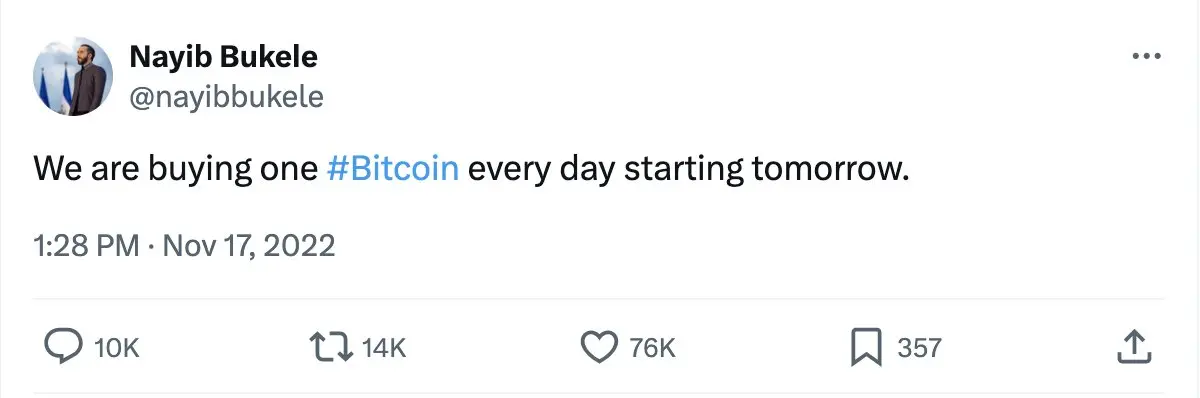The height and width of the screenshot is (398, 1200).
Task: View the 10K replies count
Action: tap(116, 348)
